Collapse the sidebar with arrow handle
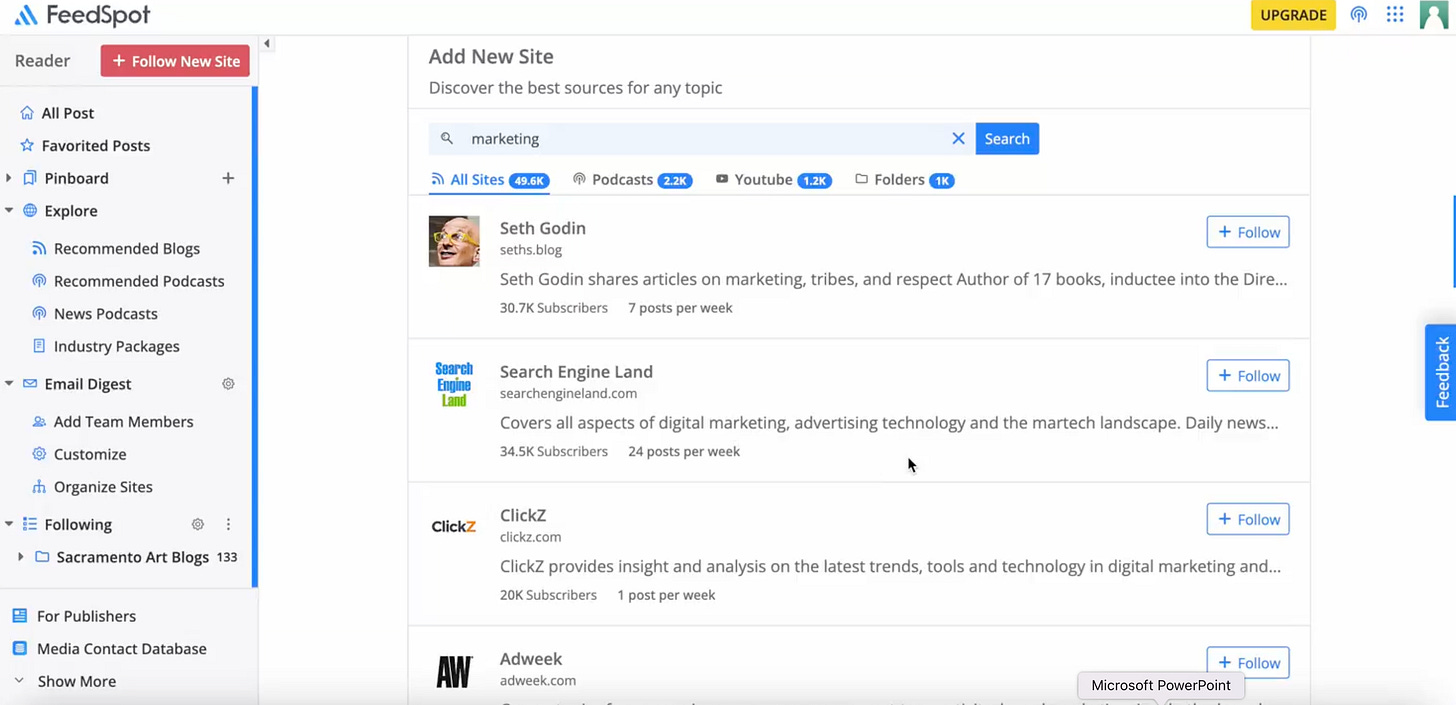The image size is (1456, 705). 267,44
